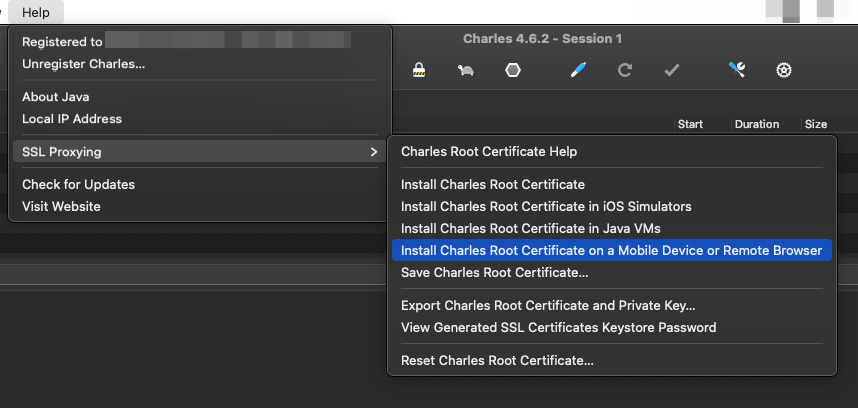Open the Tools wrench-and-screwdriver icon
This screenshot has height=408, width=858.
pyautogui.click(x=737, y=70)
